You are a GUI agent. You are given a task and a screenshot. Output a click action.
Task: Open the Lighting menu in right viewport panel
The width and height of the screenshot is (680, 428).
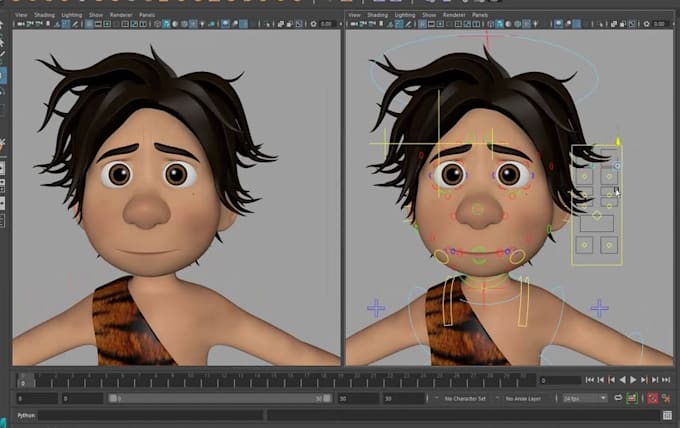coord(405,15)
